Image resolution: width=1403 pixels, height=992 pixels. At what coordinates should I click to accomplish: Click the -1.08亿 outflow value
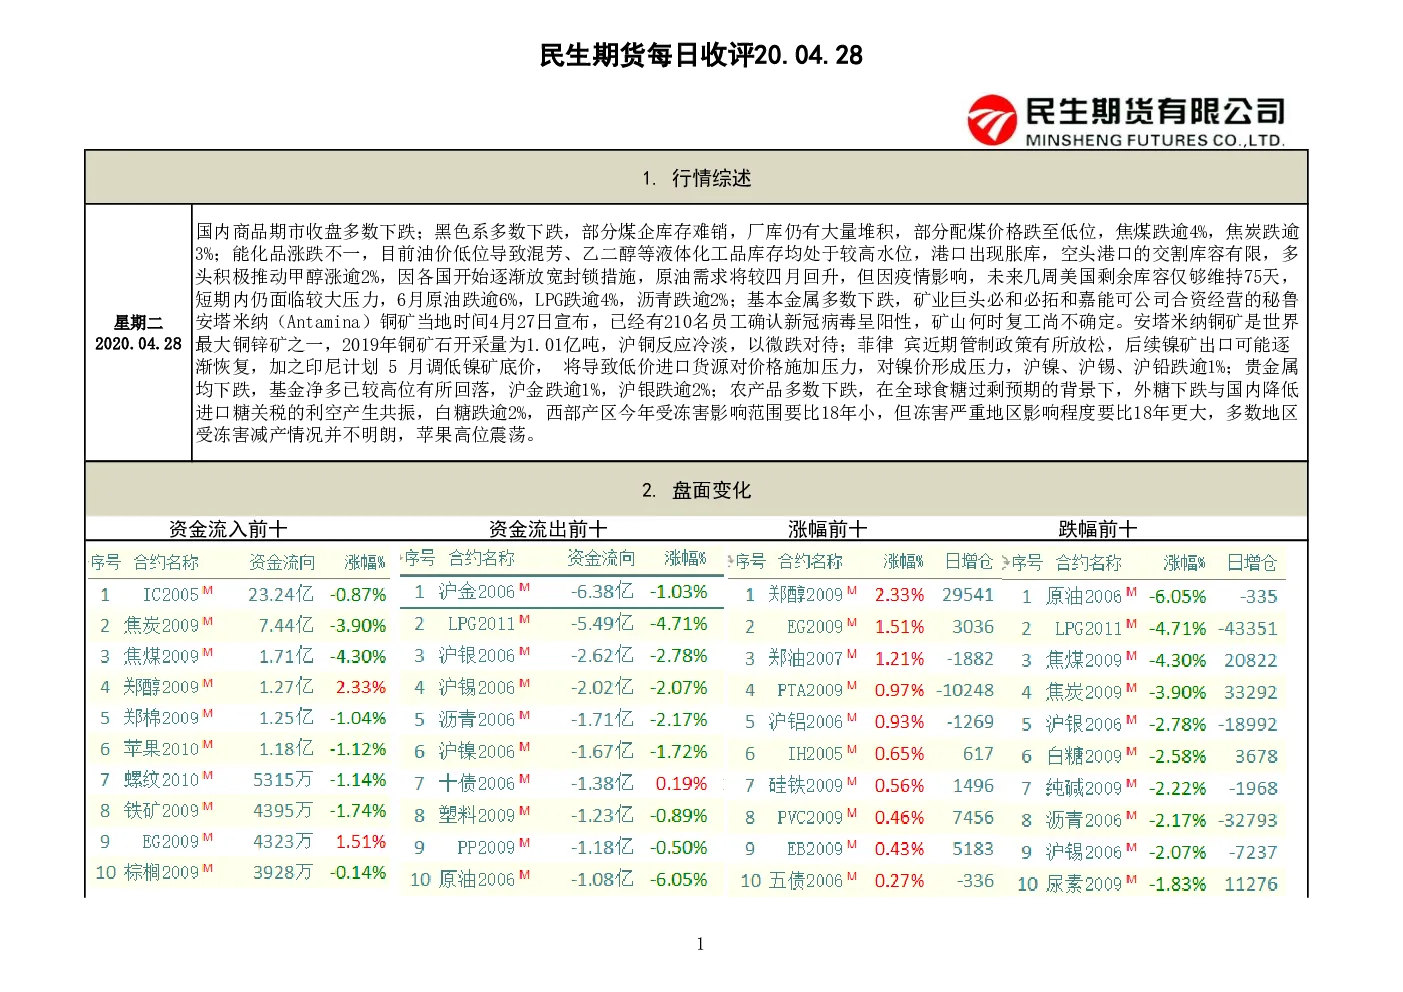602,879
